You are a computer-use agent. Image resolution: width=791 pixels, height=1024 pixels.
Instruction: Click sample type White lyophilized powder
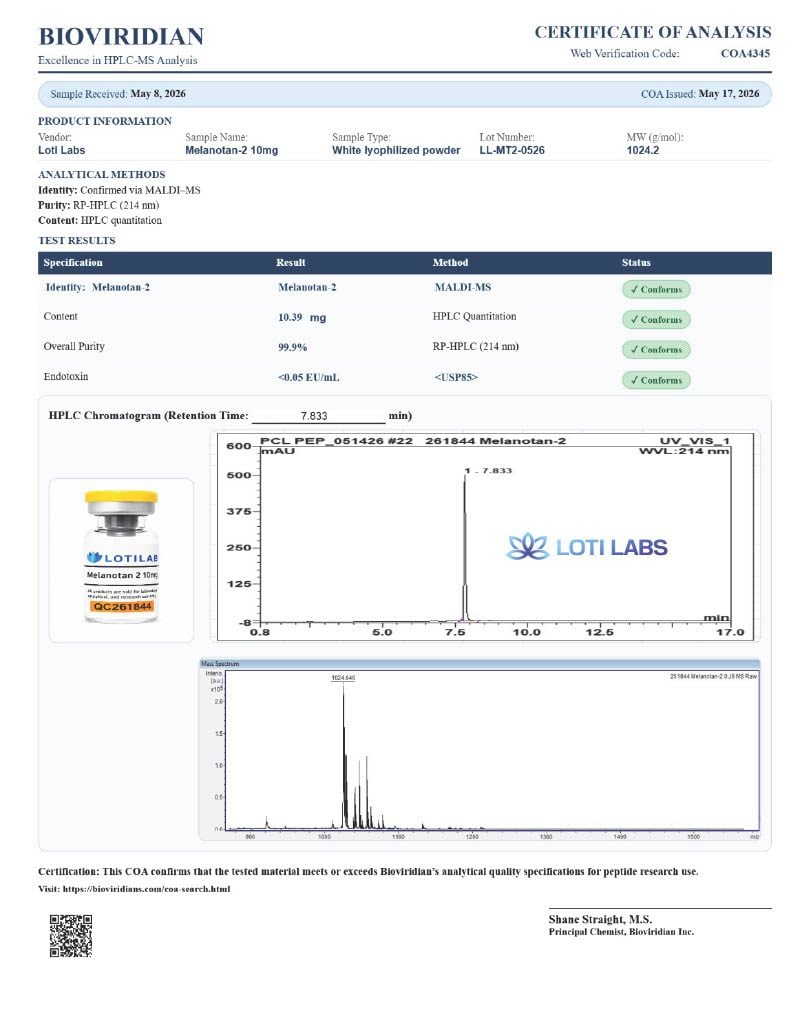(396, 150)
